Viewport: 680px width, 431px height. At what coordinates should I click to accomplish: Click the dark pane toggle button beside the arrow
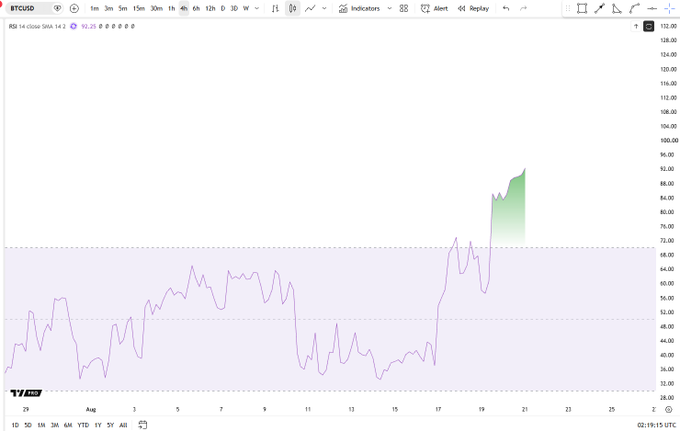click(x=648, y=26)
